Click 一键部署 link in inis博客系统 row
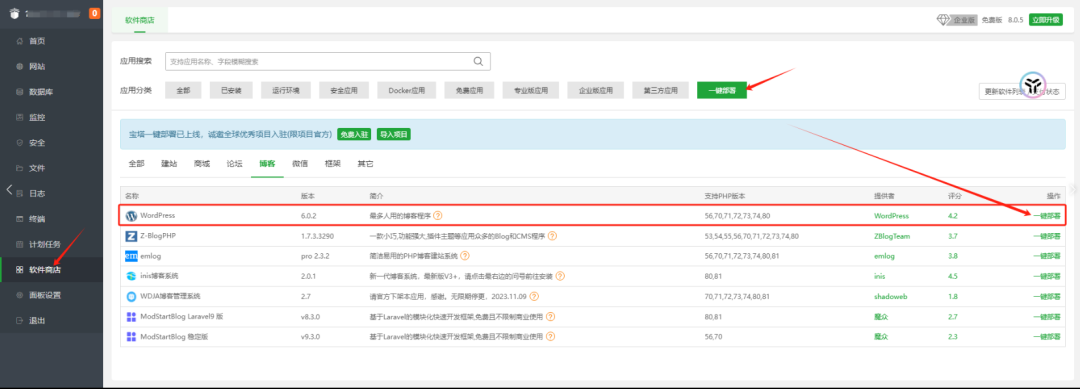 click(1046, 276)
